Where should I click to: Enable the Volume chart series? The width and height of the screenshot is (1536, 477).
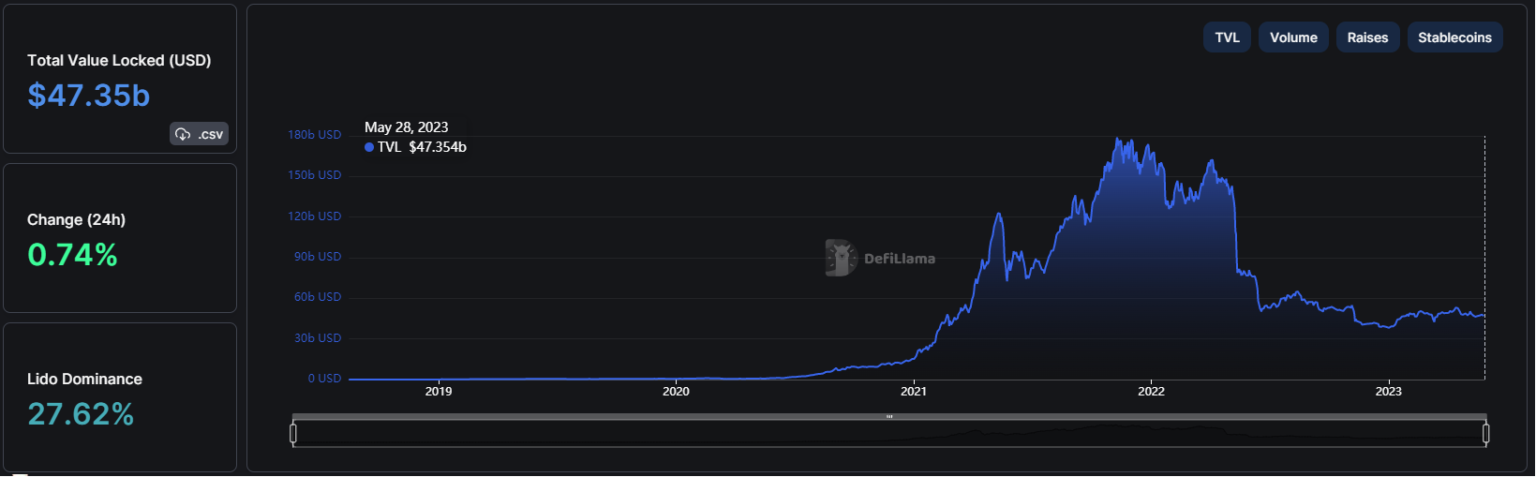(1293, 37)
